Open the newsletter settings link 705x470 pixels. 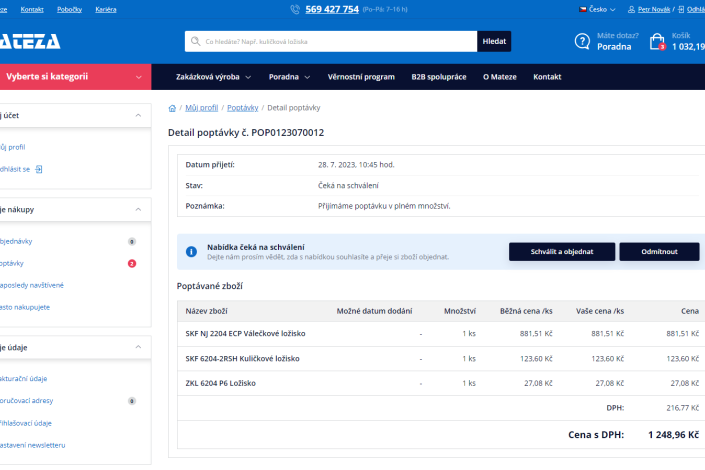(32, 445)
